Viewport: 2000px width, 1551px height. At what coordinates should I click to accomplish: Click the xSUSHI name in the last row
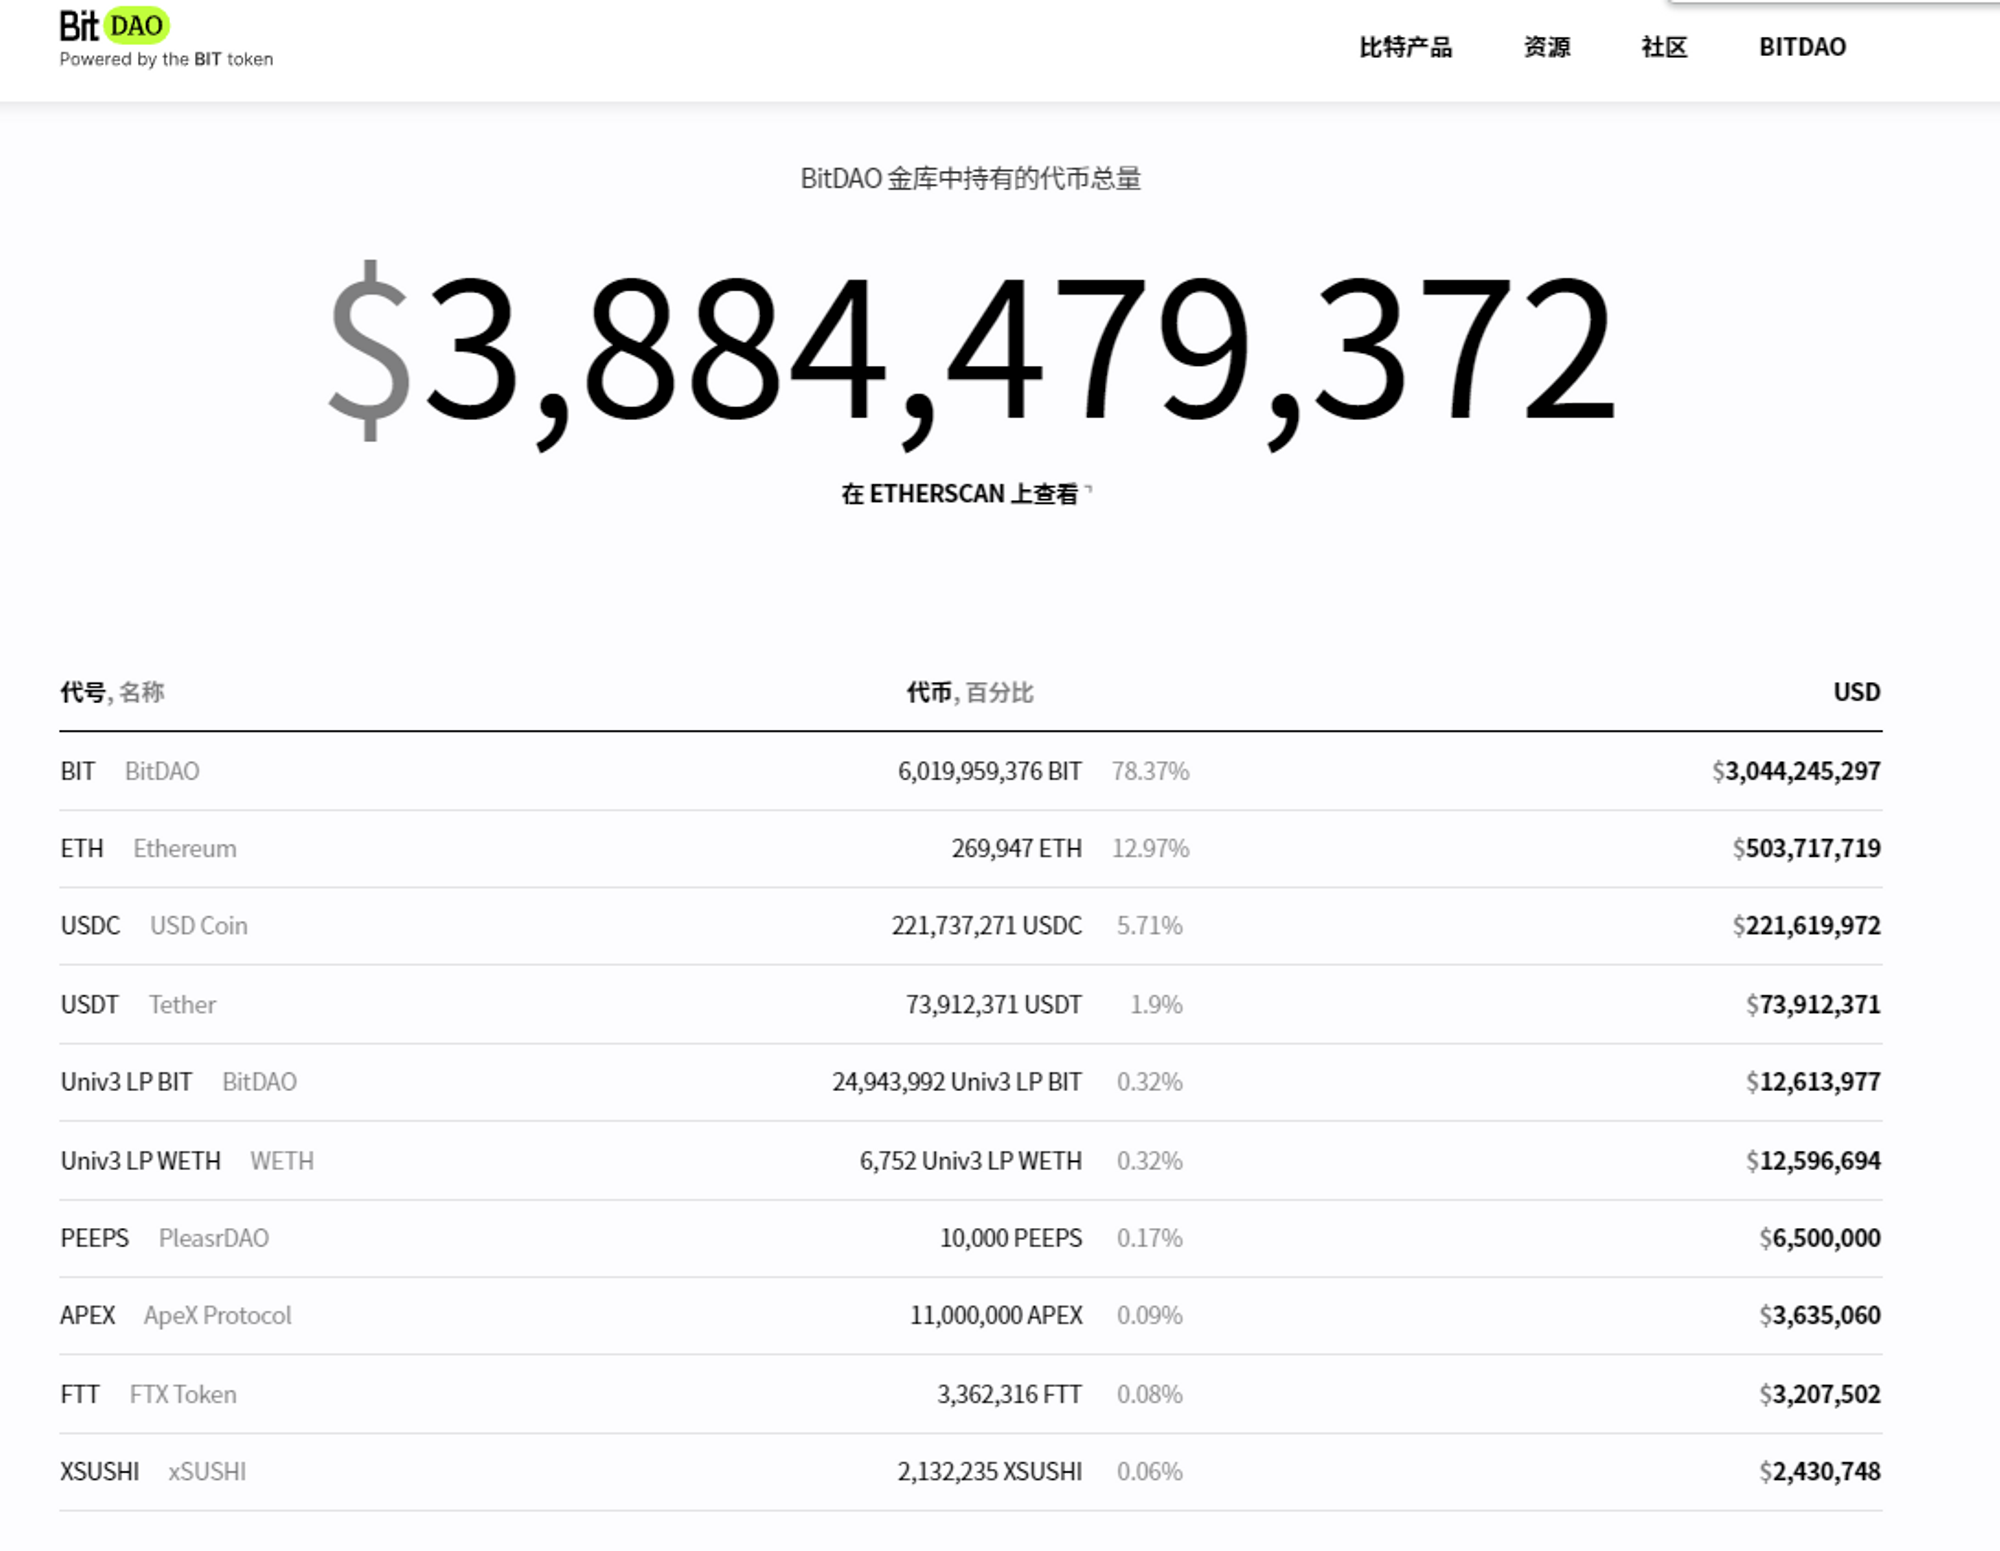click(x=206, y=1472)
